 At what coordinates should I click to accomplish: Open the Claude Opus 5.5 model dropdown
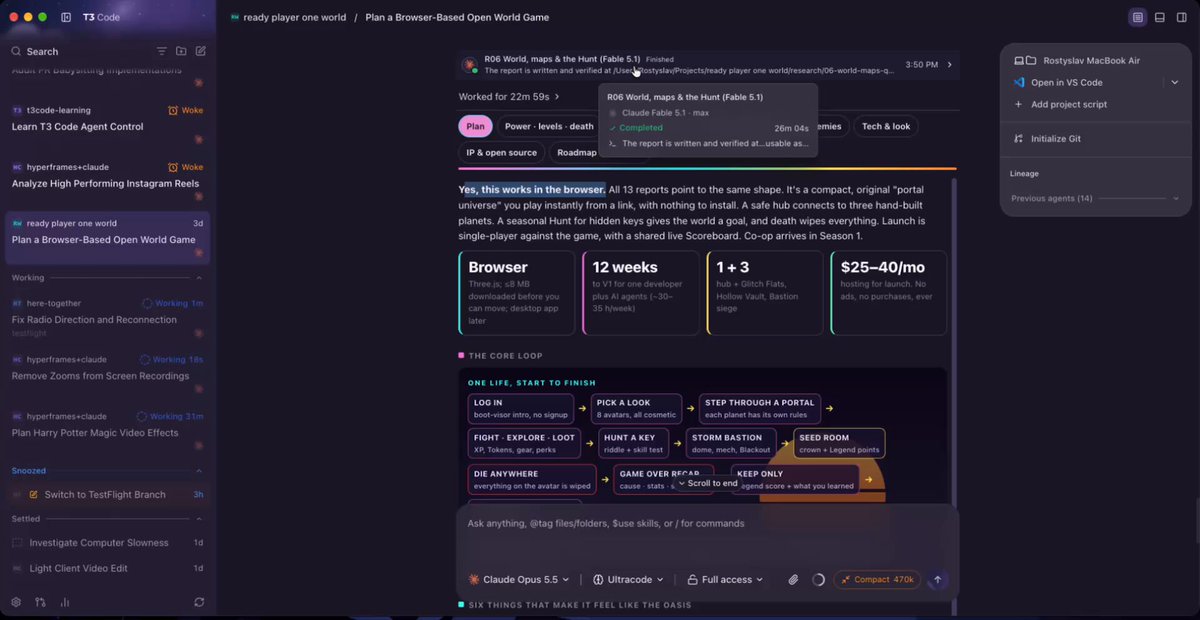click(518, 579)
